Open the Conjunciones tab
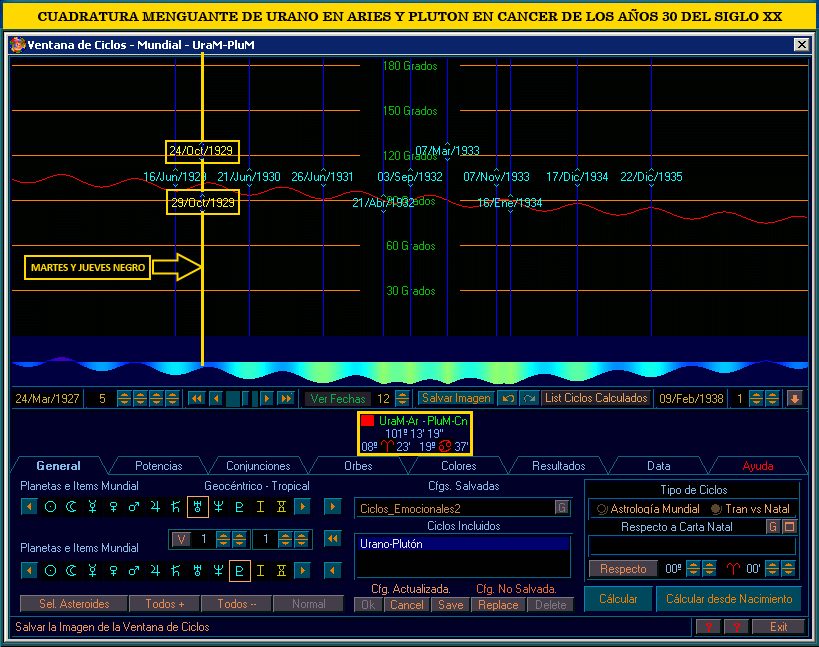This screenshot has height=647, width=819. [258, 466]
